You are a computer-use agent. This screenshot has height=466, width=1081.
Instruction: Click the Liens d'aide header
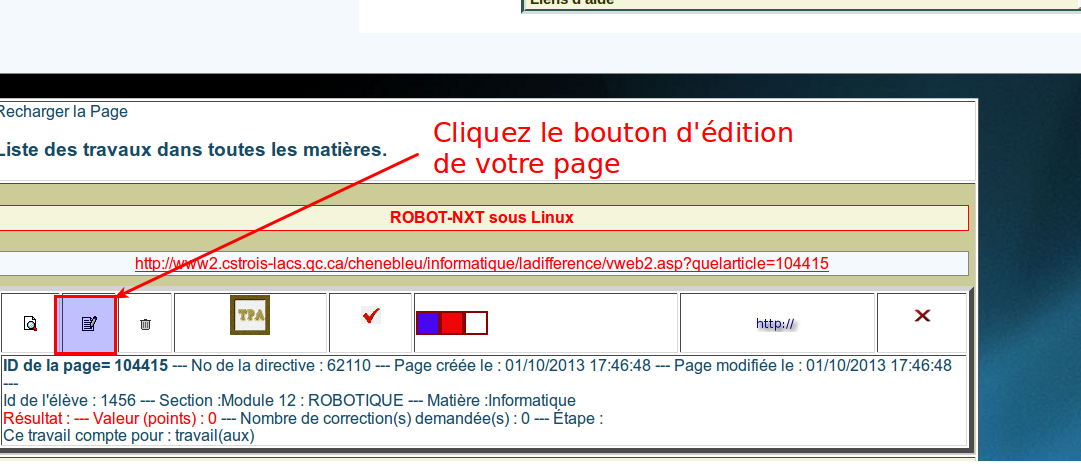573,3
